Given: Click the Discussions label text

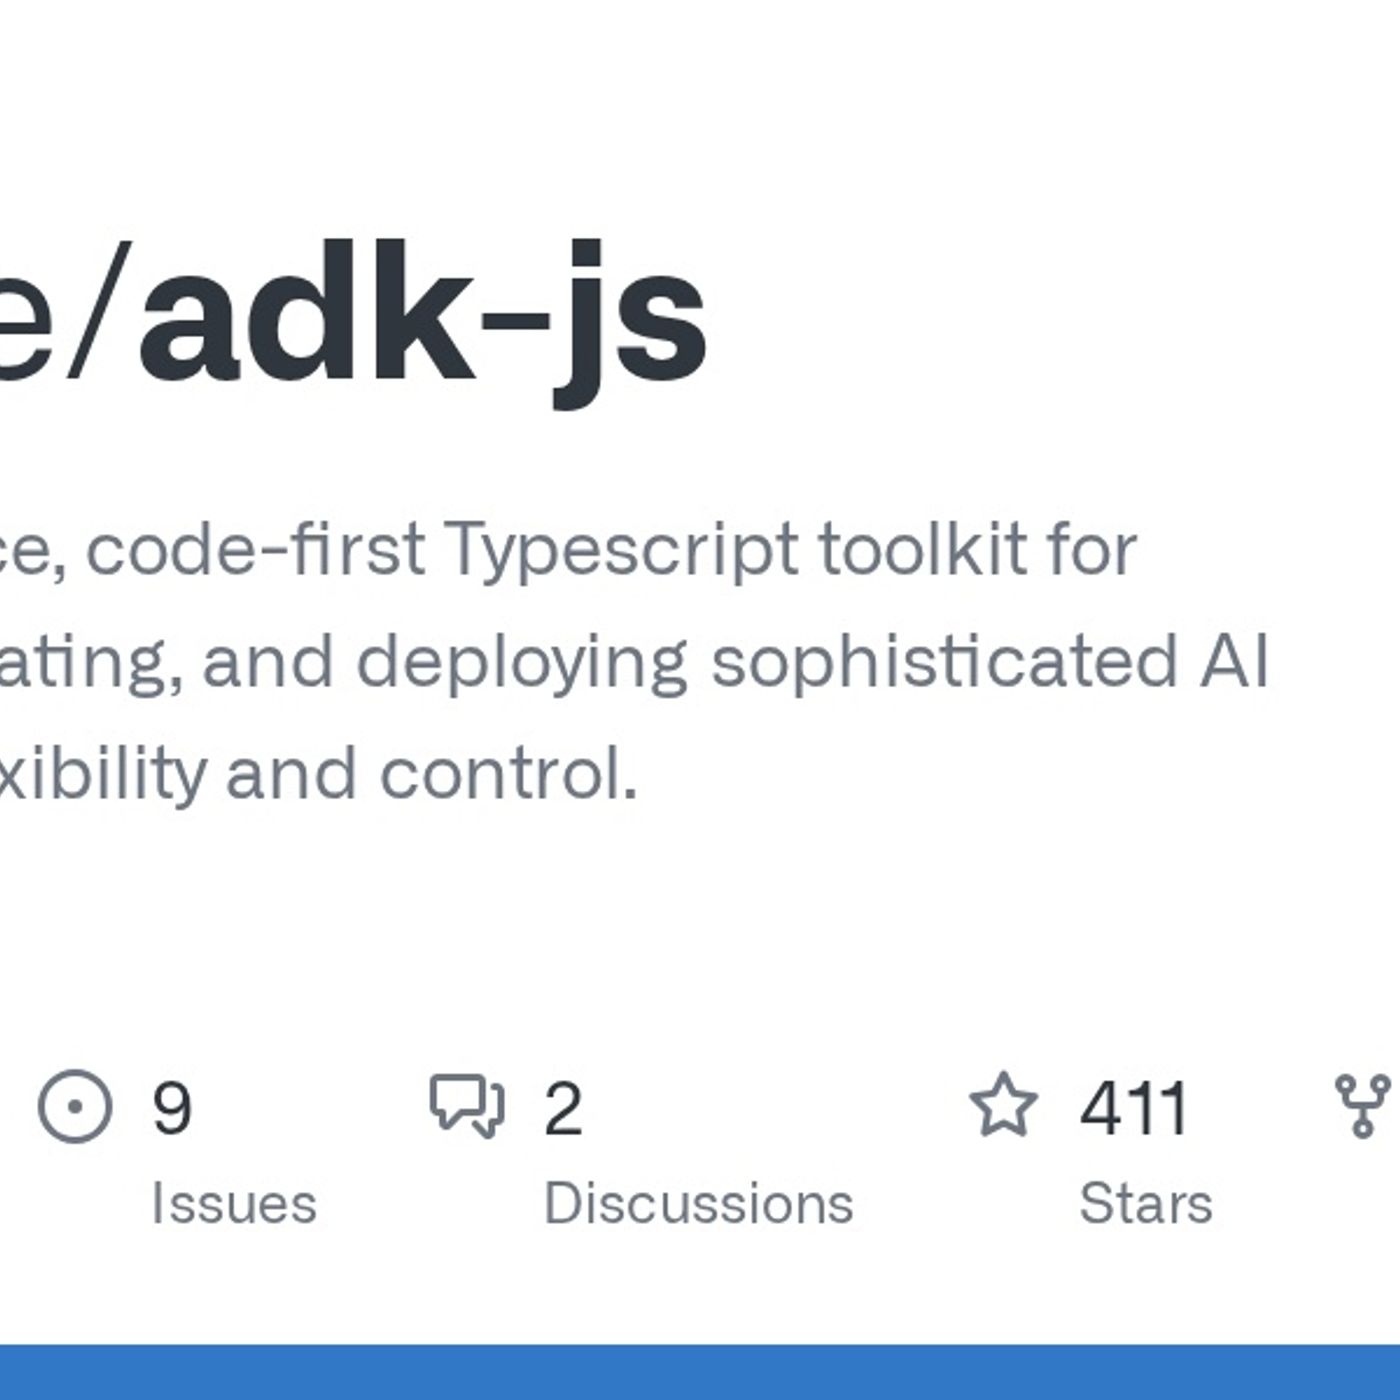Looking at the screenshot, I should click(x=700, y=1200).
